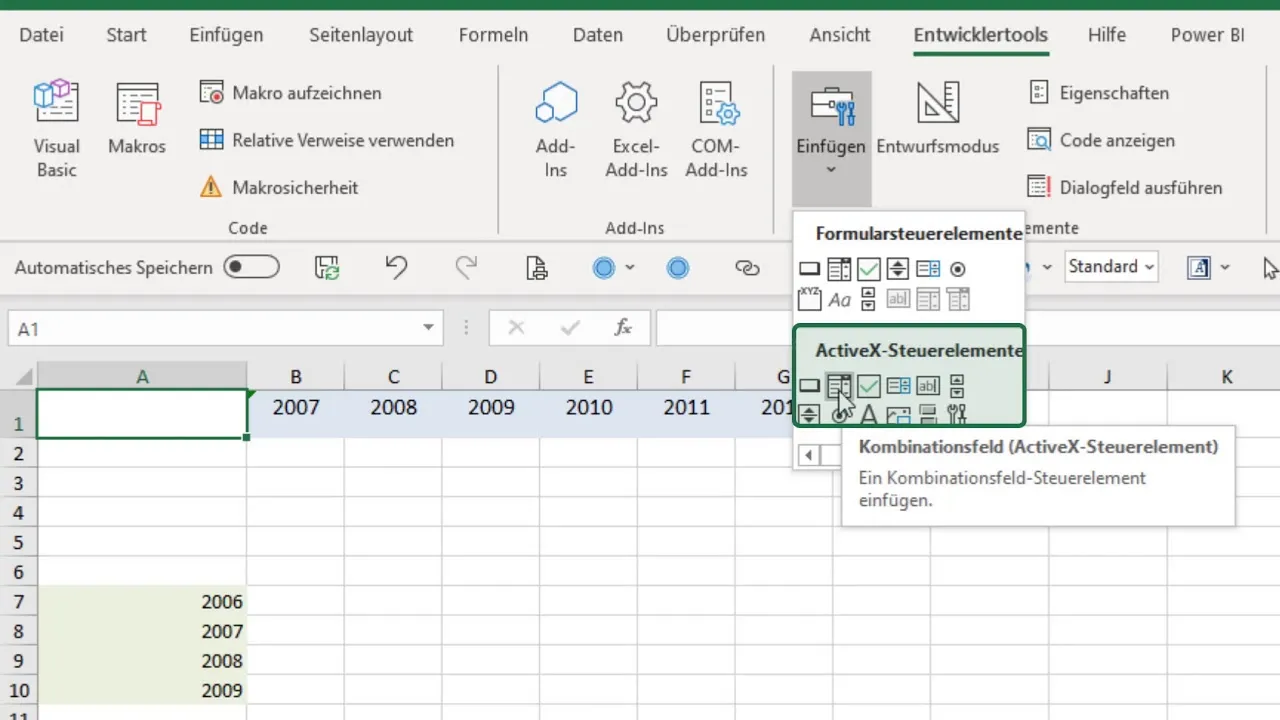Screen dimensions: 1280x720
Task: Switch to the Start tab
Action: tap(127, 35)
